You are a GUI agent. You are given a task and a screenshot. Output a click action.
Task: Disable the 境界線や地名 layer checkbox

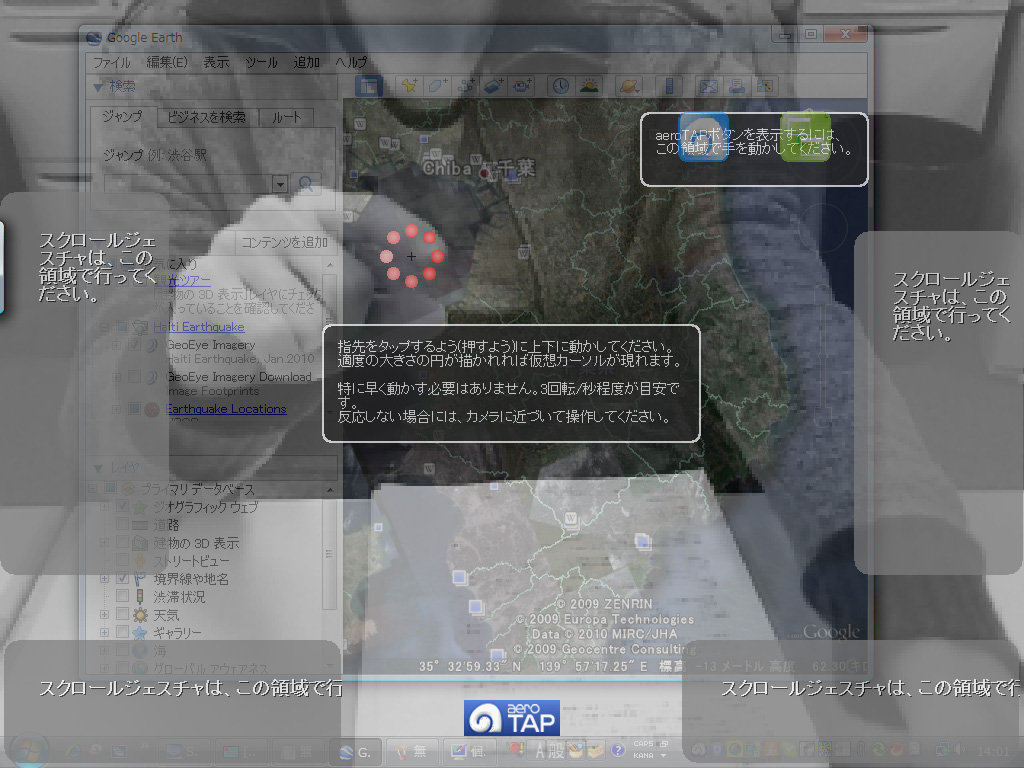pos(121,579)
